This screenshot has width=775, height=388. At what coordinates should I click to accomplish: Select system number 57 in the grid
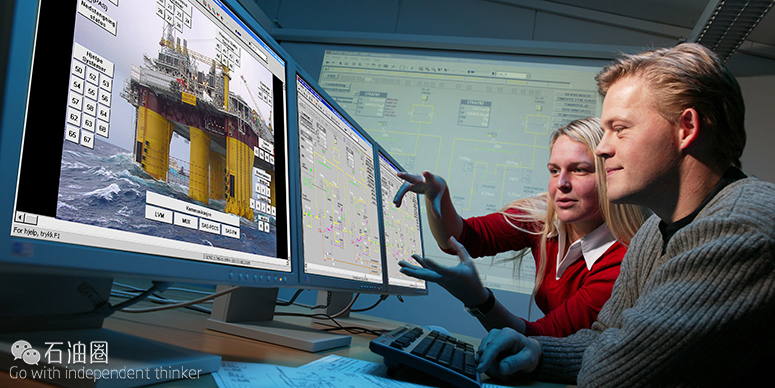point(75,101)
